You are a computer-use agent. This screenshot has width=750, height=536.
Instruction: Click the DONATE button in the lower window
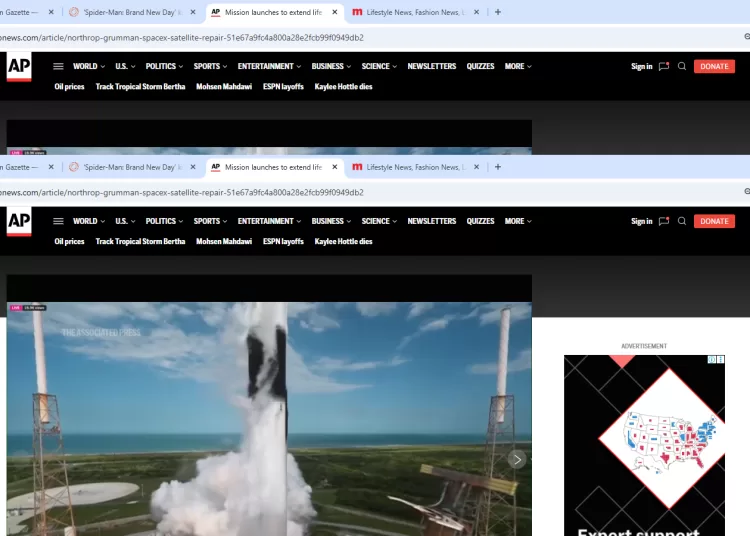pos(714,221)
